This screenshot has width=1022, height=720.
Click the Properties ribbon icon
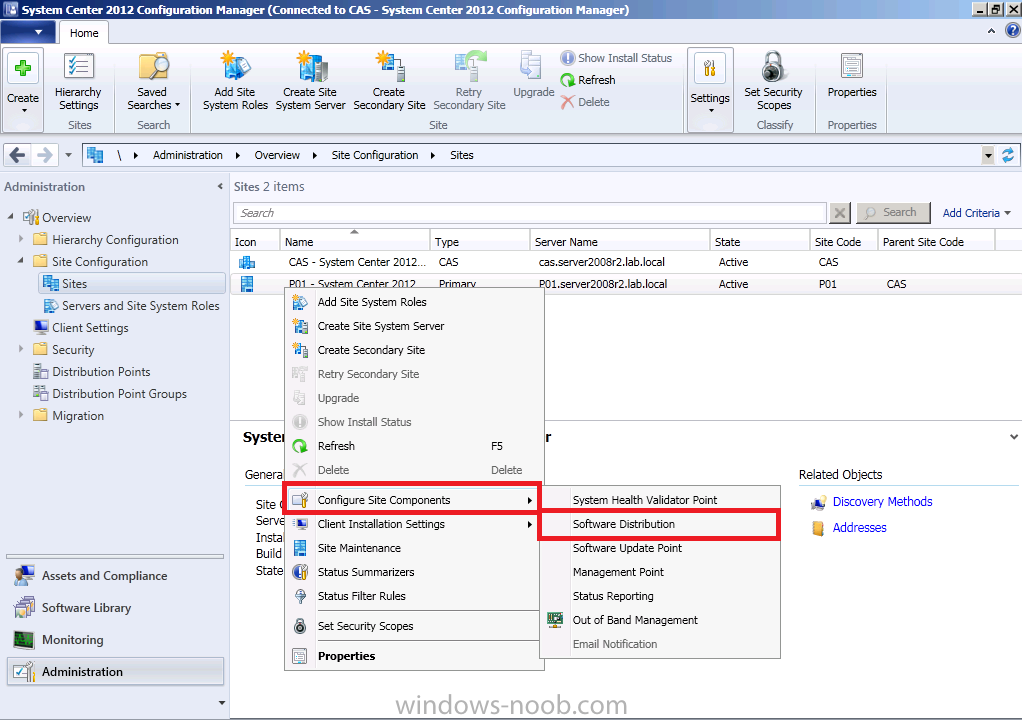(852, 76)
